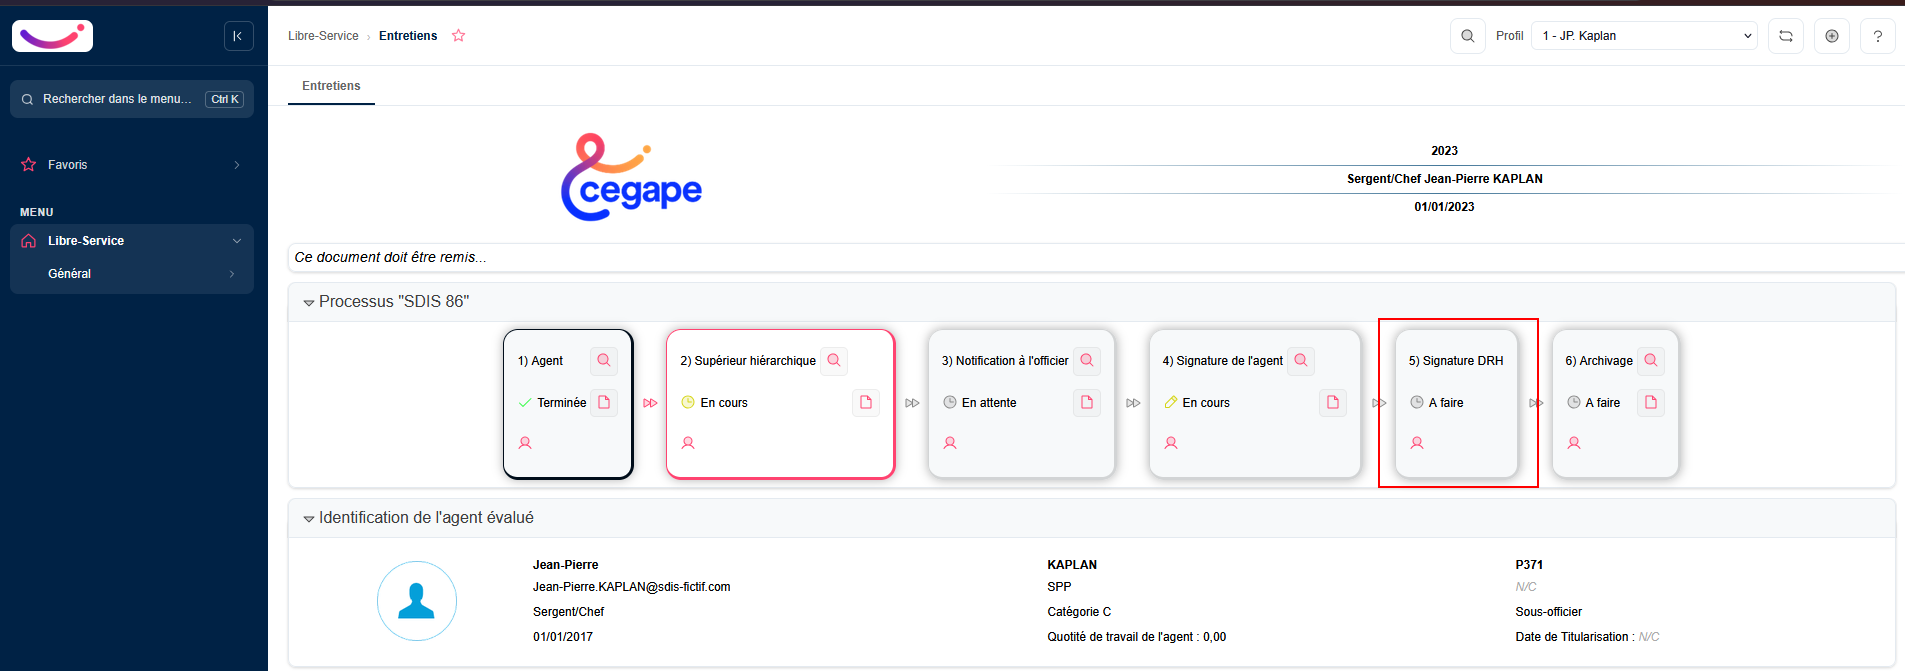Open document icon beside En attente status
Image resolution: width=1905 pixels, height=671 pixels.
click(x=1087, y=403)
